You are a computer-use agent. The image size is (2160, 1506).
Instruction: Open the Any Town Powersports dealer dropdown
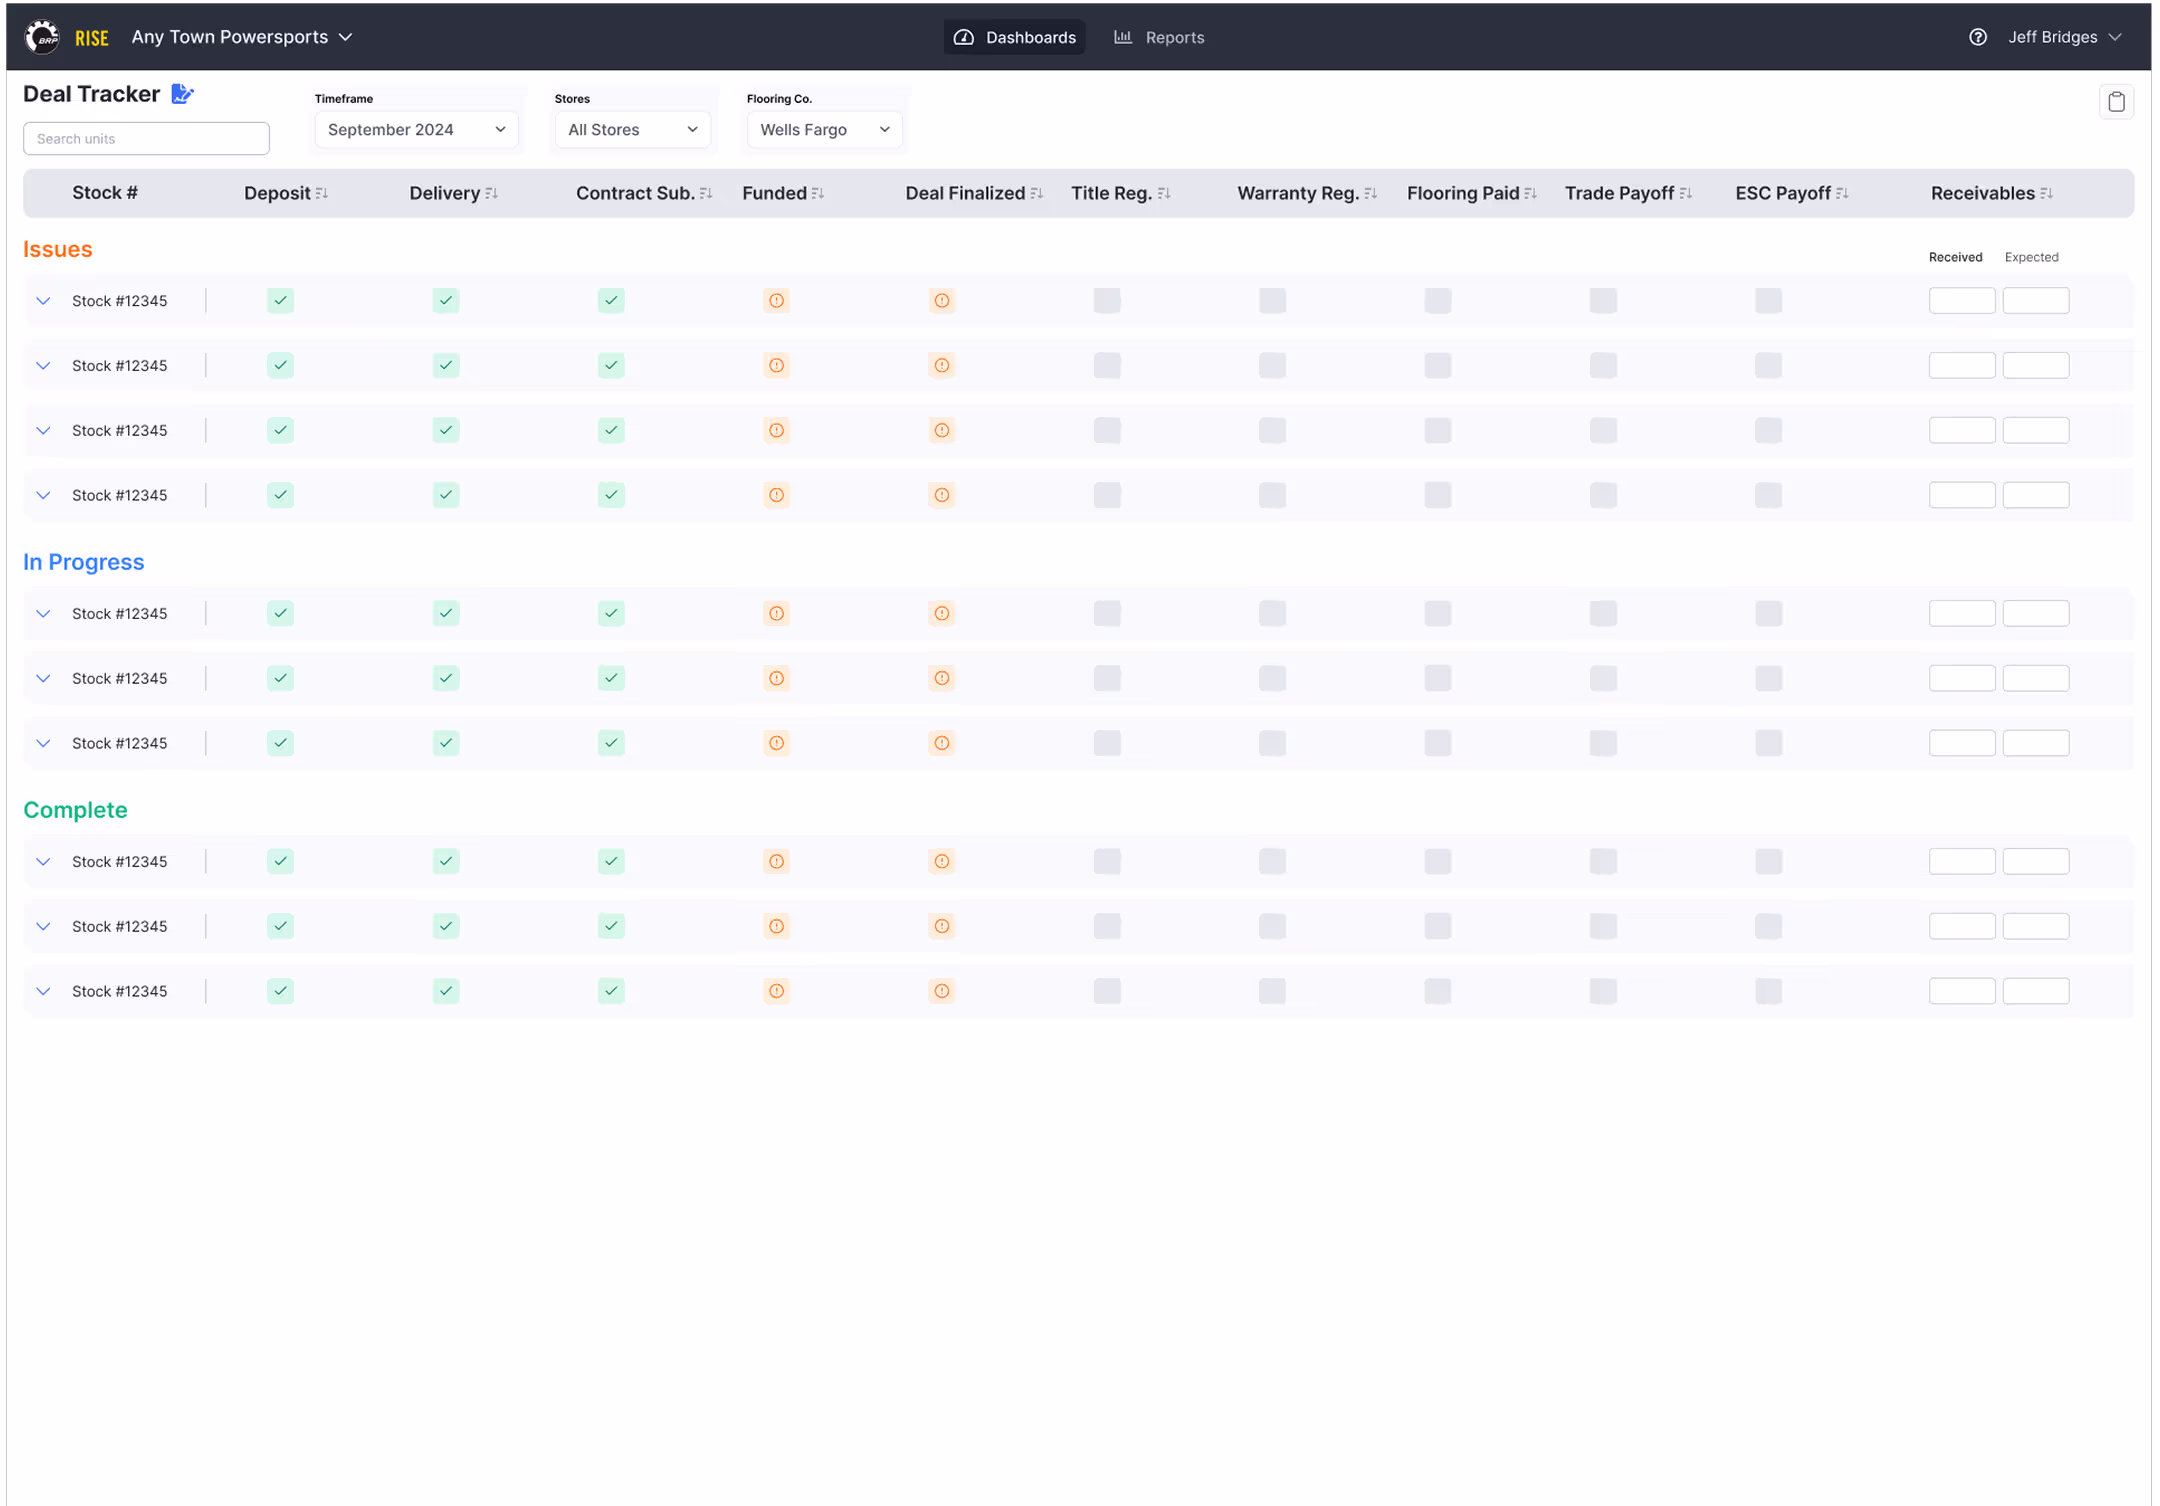(242, 37)
